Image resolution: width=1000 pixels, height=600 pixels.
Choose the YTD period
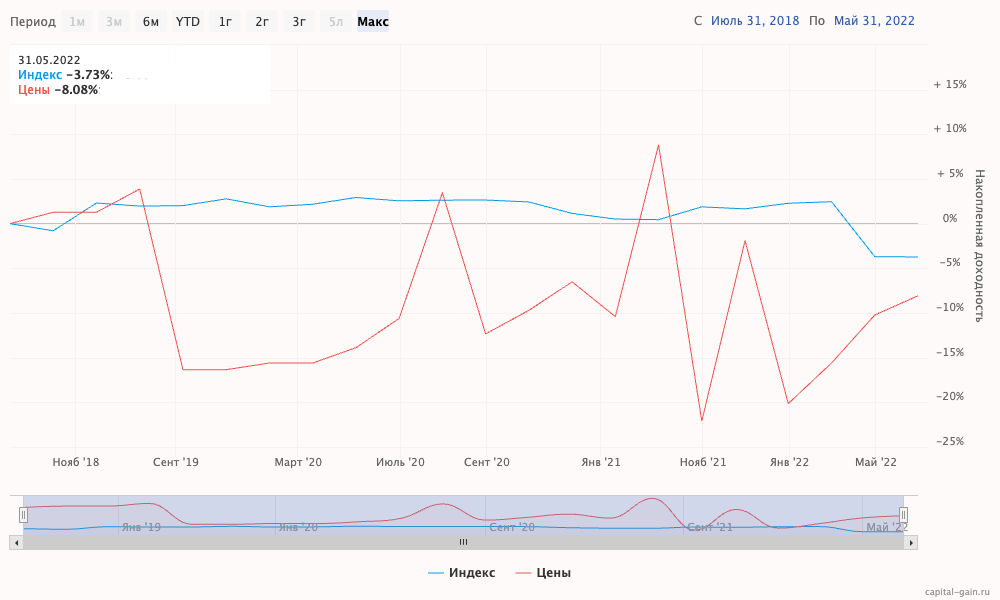(x=188, y=22)
